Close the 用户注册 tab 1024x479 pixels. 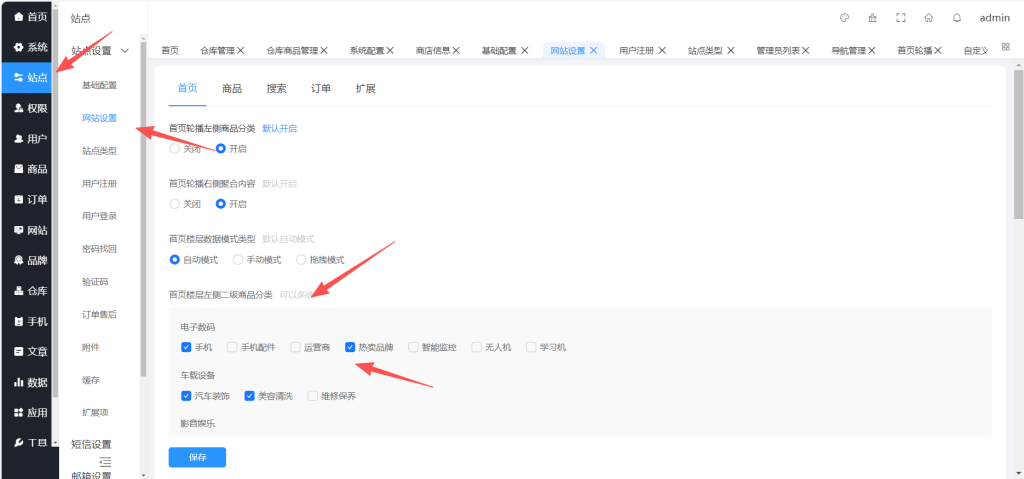point(662,50)
